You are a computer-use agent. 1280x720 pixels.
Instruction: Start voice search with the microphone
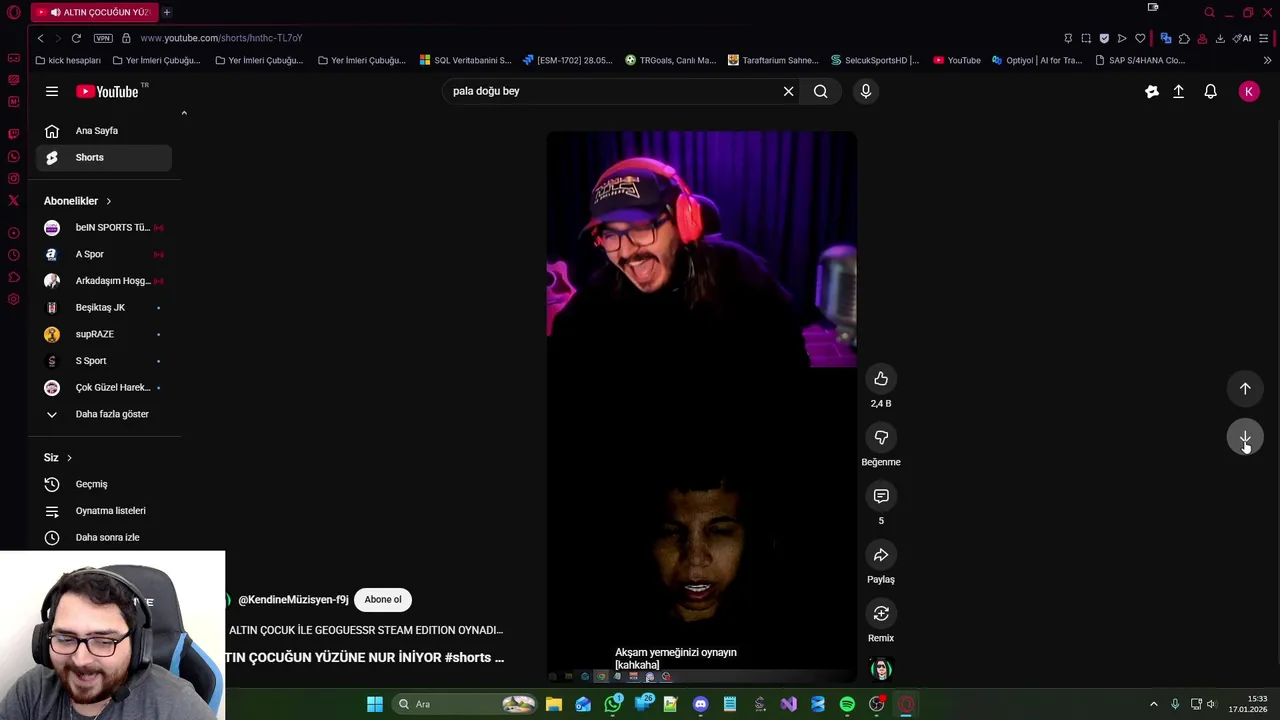(x=866, y=91)
